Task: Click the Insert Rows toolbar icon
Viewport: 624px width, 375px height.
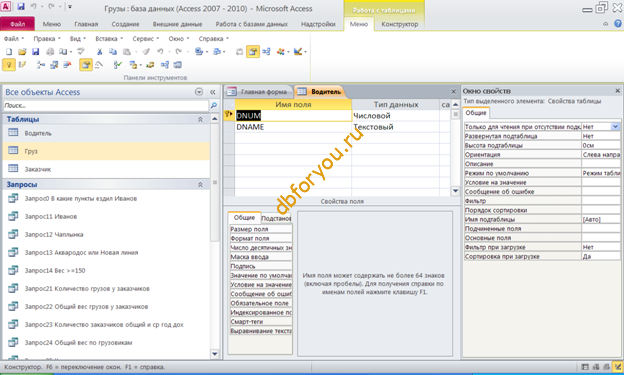Action: point(41,65)
